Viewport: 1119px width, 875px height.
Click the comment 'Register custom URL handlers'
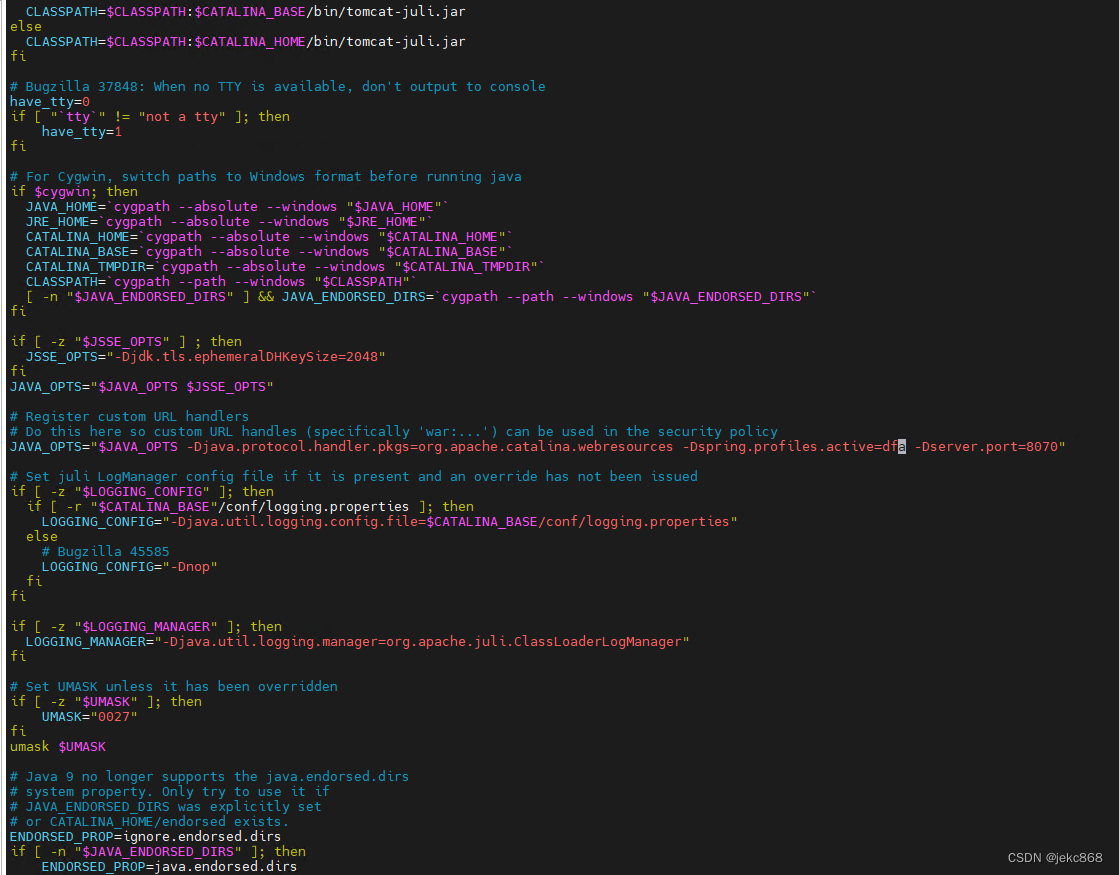[129, 417]
